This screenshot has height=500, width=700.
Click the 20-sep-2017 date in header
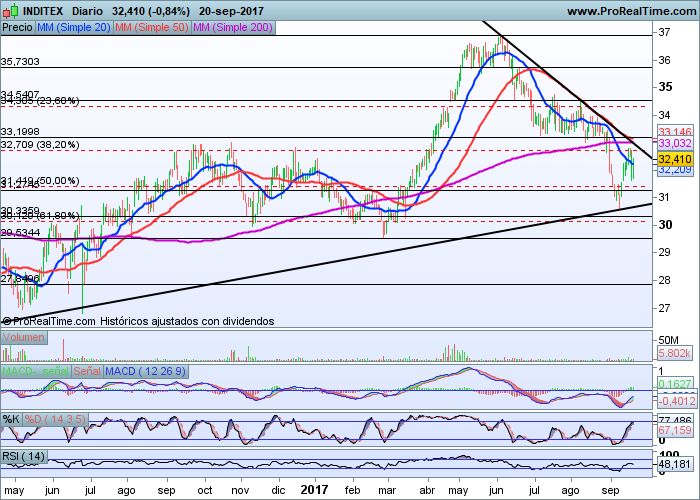[231, 11]
